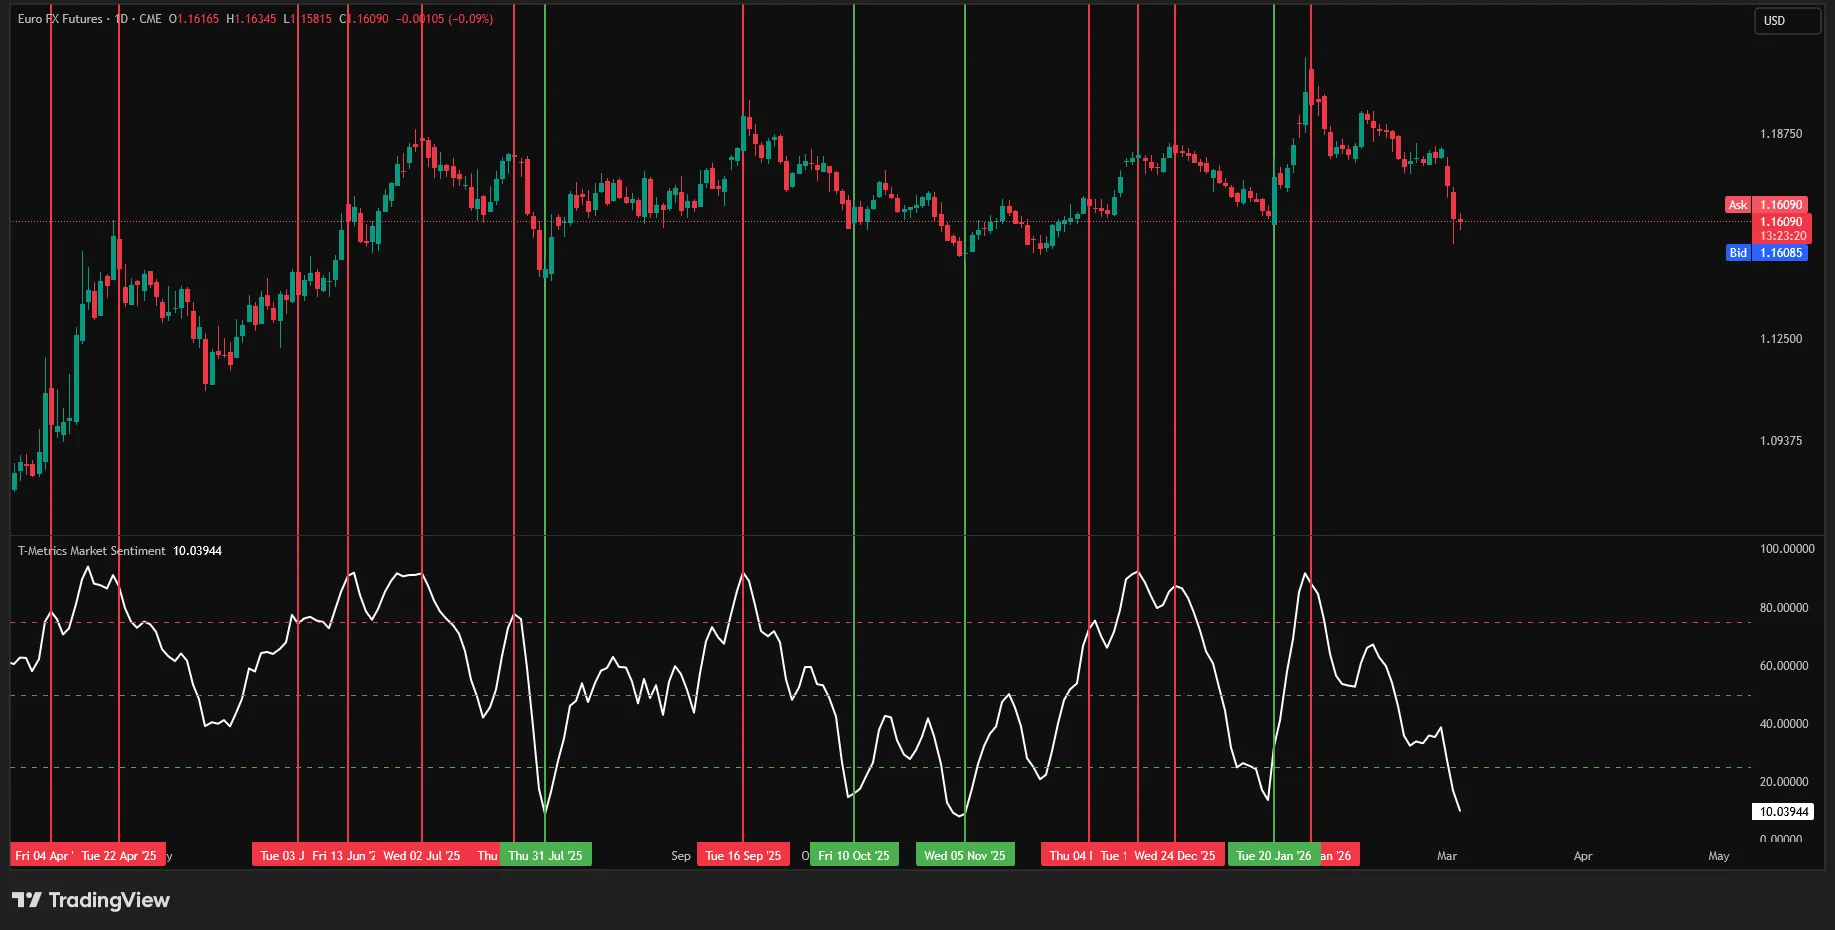
Task: Select the Thu 31 Jul '25 green event marker
Action: click(x=546, y=855)
